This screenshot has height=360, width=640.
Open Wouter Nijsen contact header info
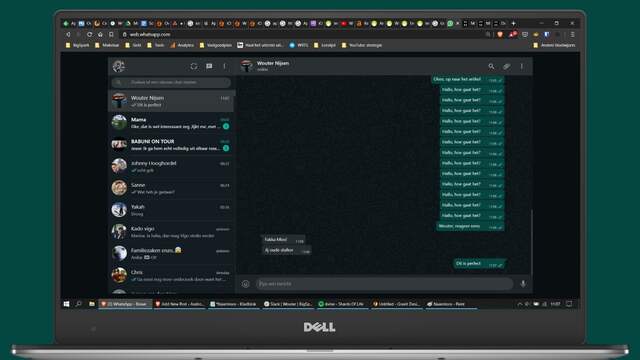point(273,66)
